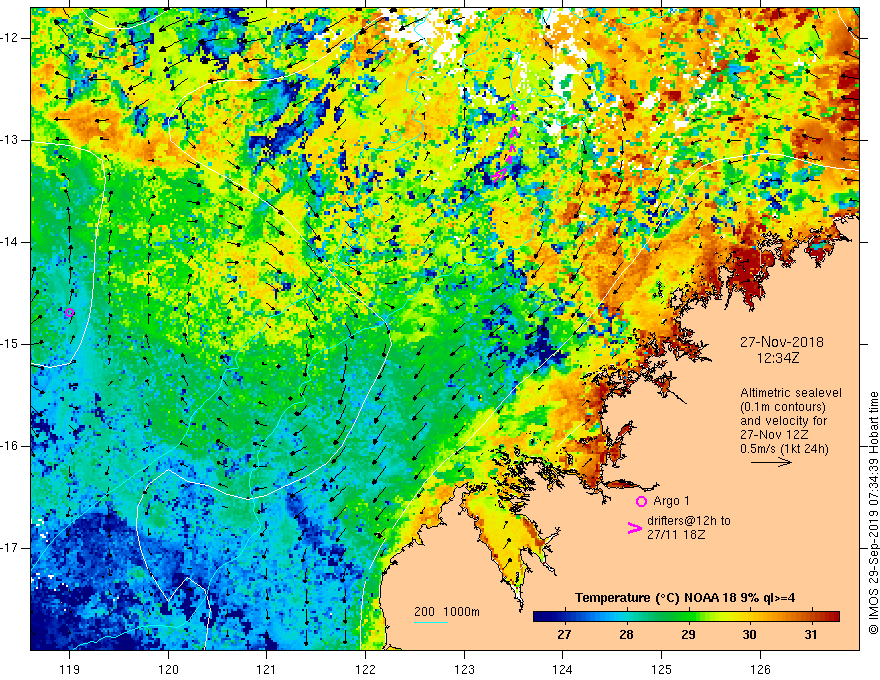Click the 'Altimetric sealevel' legend text
The height and width of the screenshot is (680, 880).
coord(791,393)
